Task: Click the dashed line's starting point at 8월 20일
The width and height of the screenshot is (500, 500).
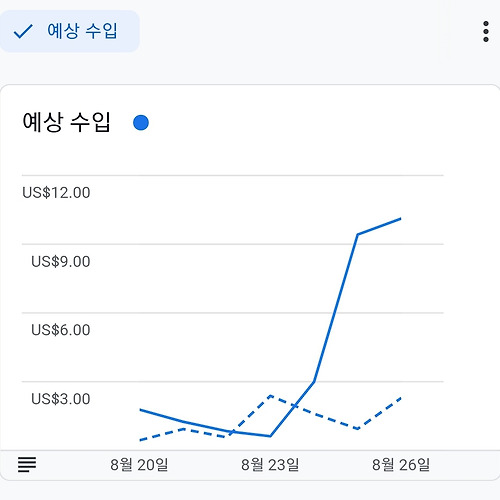Action: click(140, 440)
